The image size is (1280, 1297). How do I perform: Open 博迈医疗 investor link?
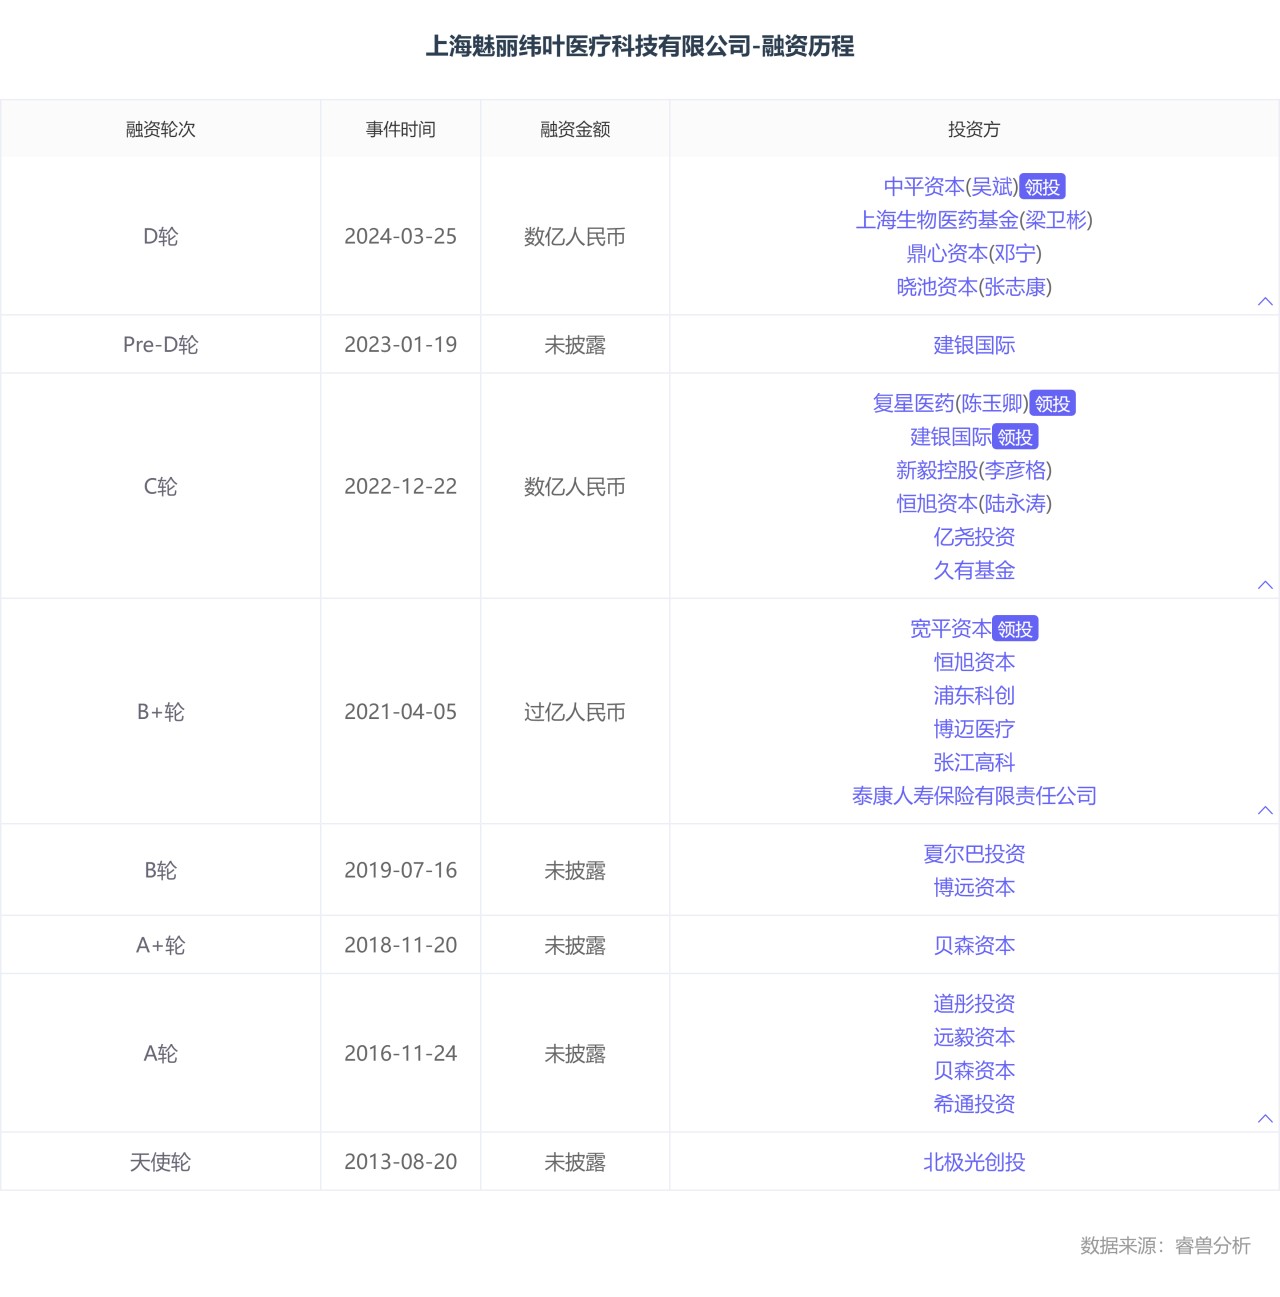coord(974,729)
